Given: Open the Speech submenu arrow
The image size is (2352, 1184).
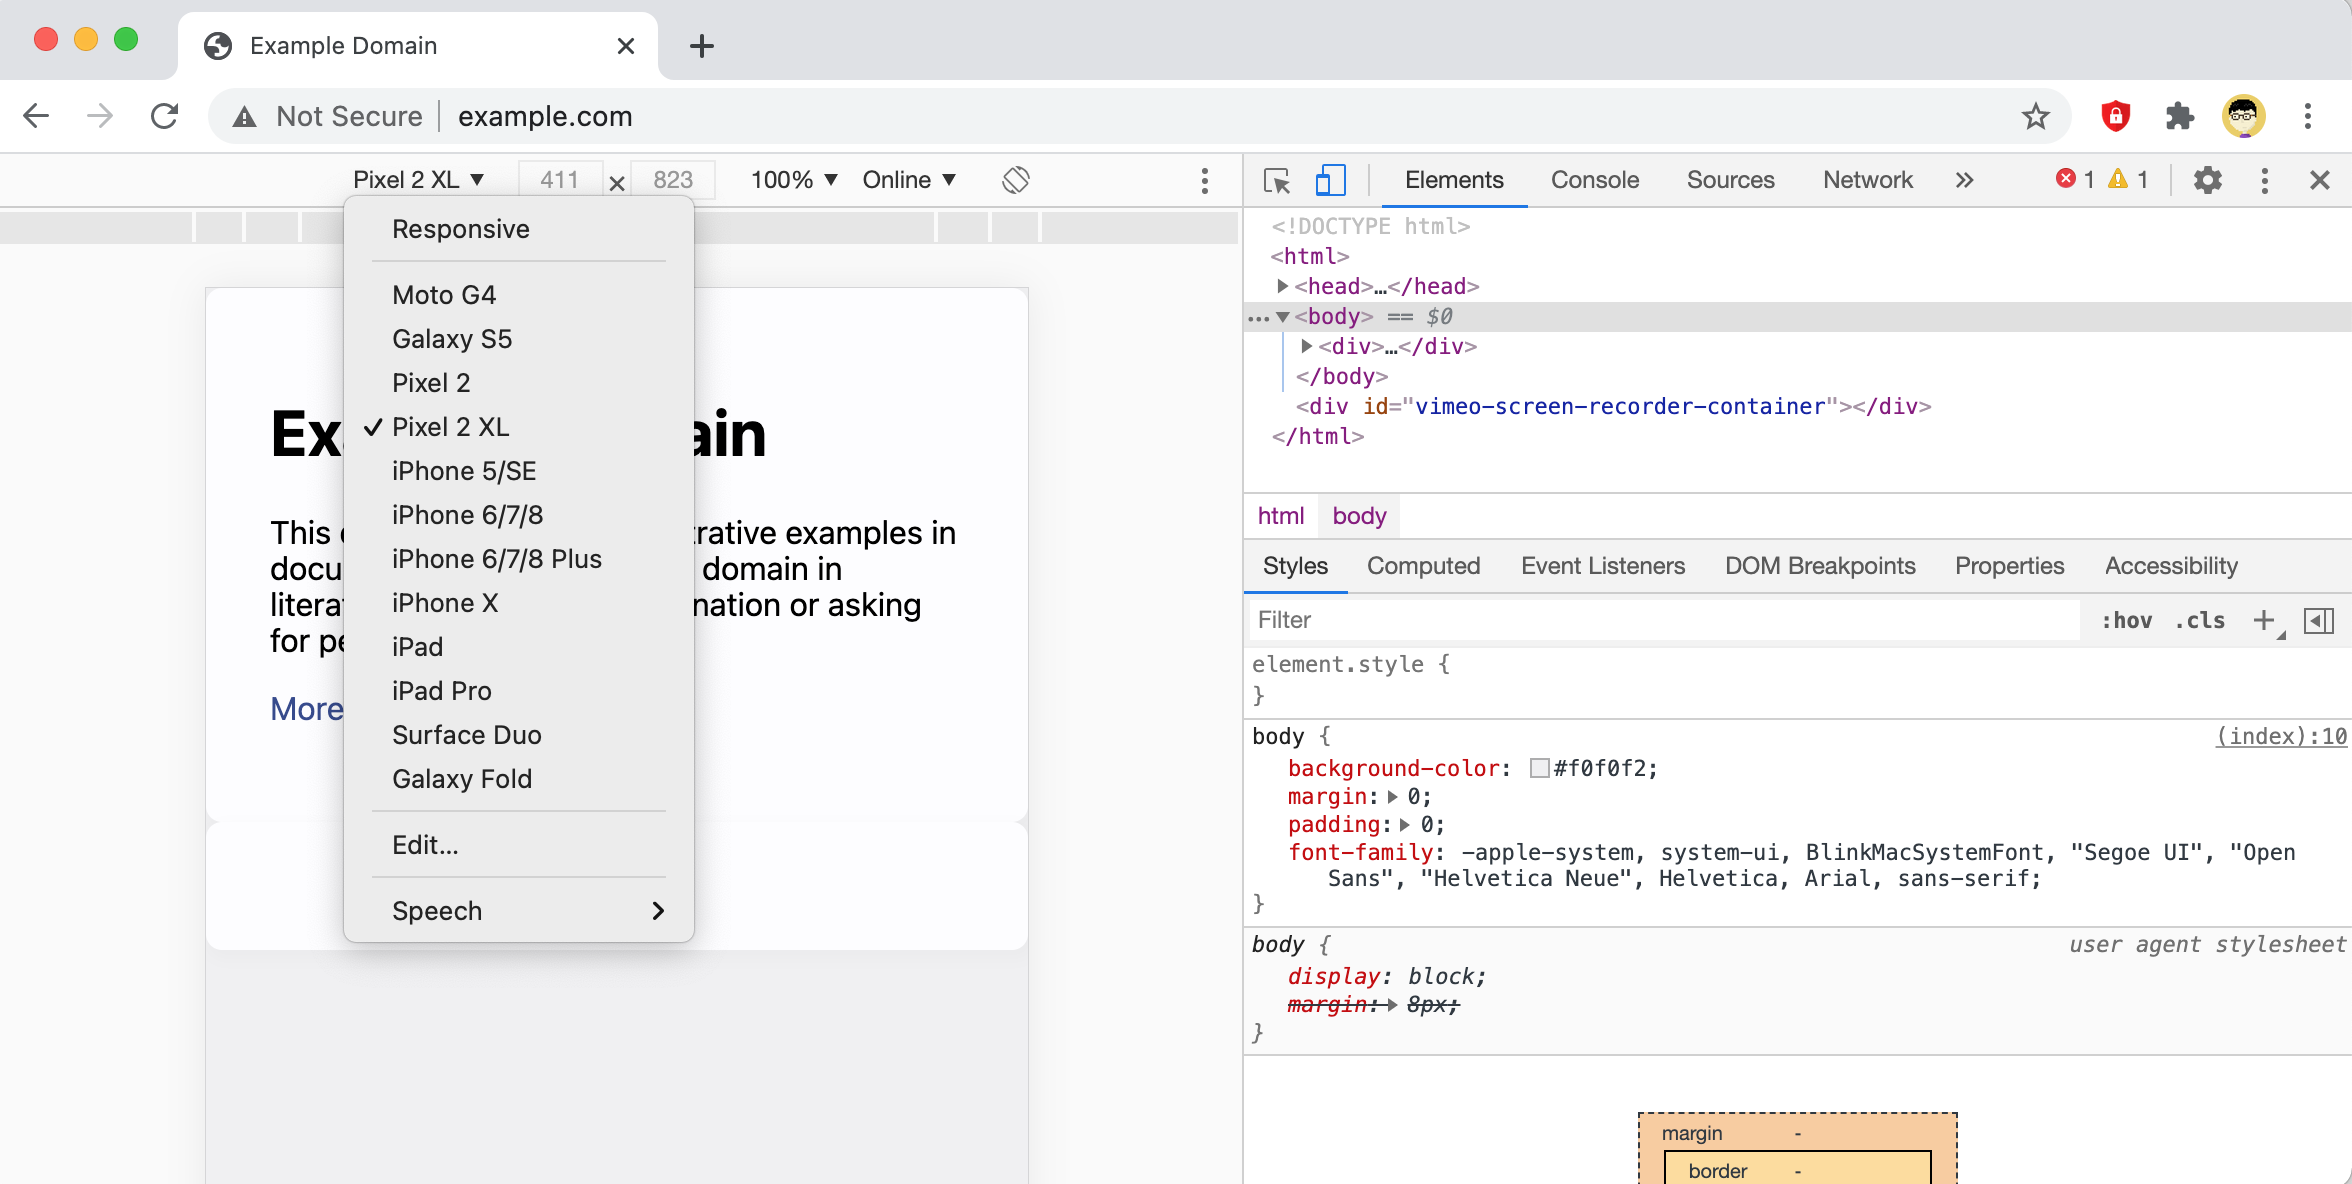Looking at the screenshot, I should [x=657, y=911].
